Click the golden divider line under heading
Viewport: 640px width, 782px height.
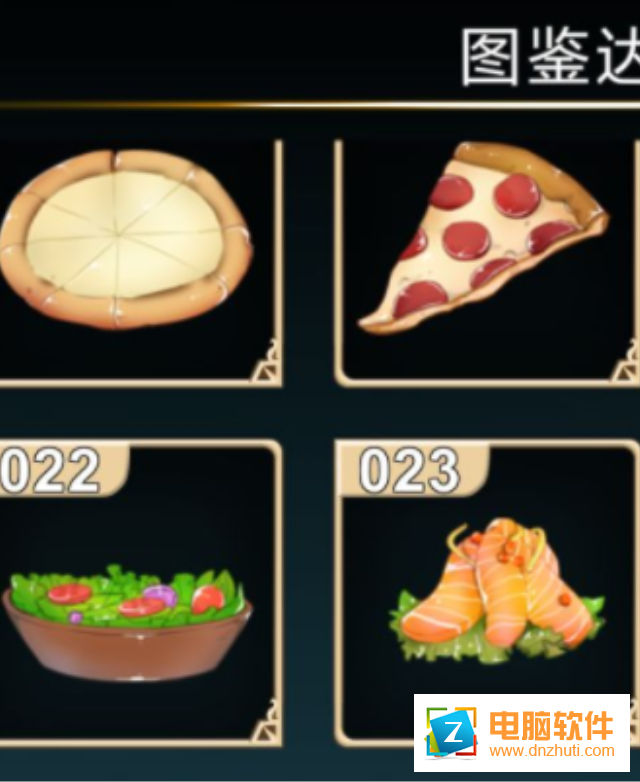coord(320,105)
